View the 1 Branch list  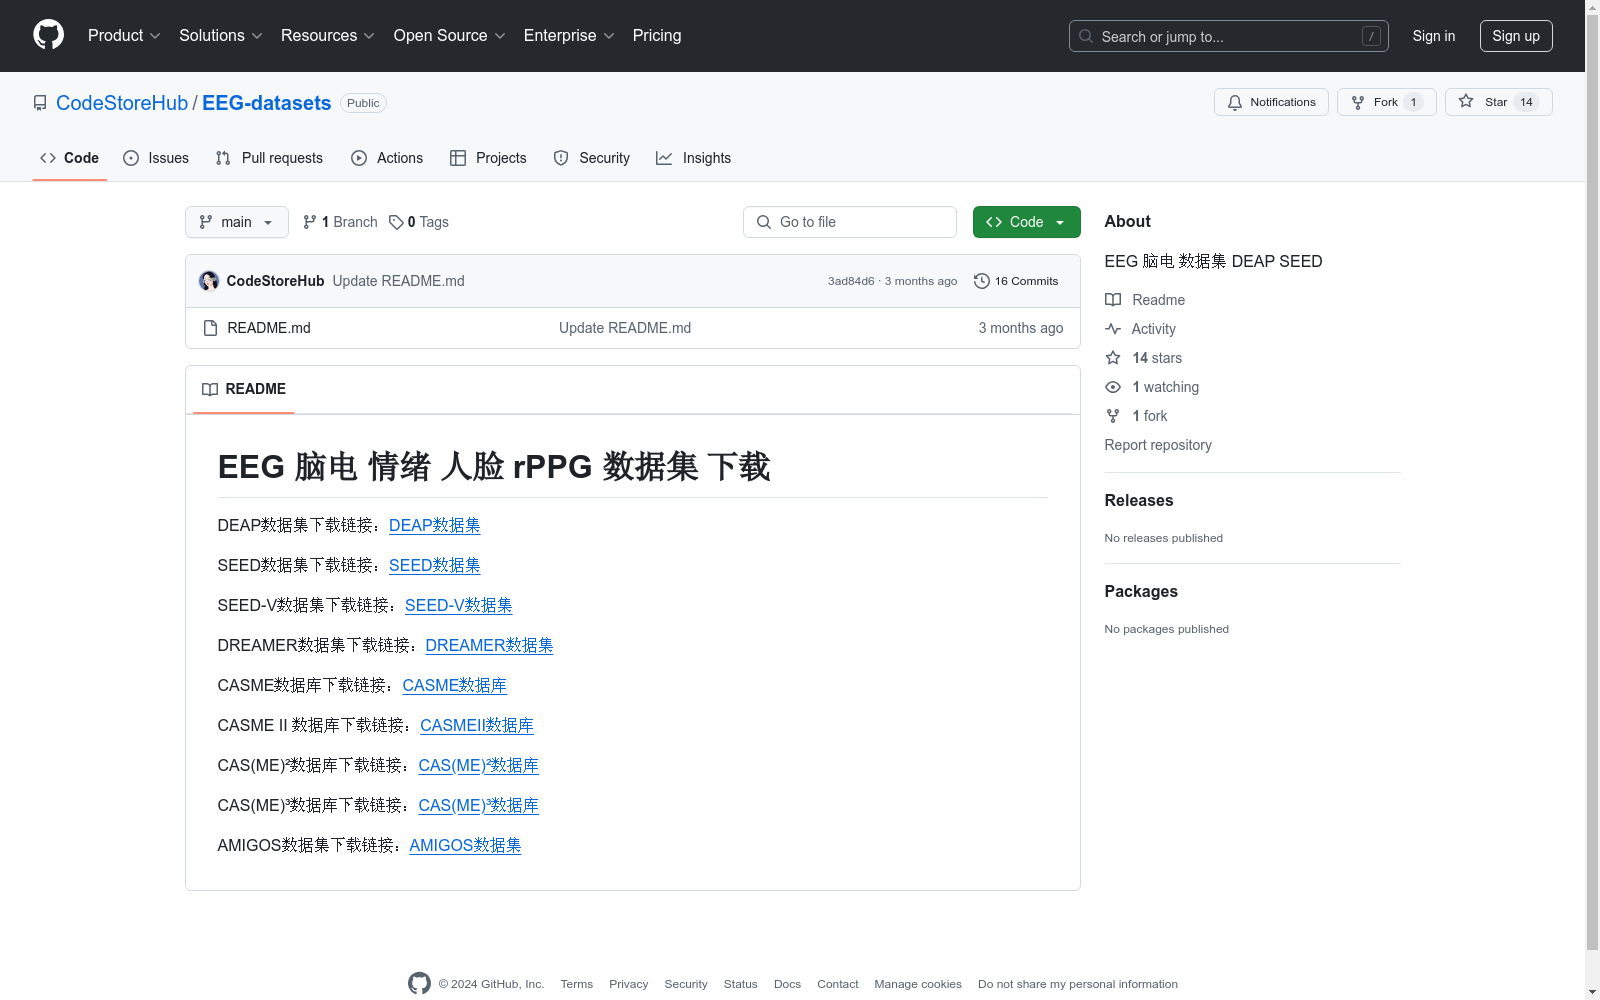click(x=340, y=222)
